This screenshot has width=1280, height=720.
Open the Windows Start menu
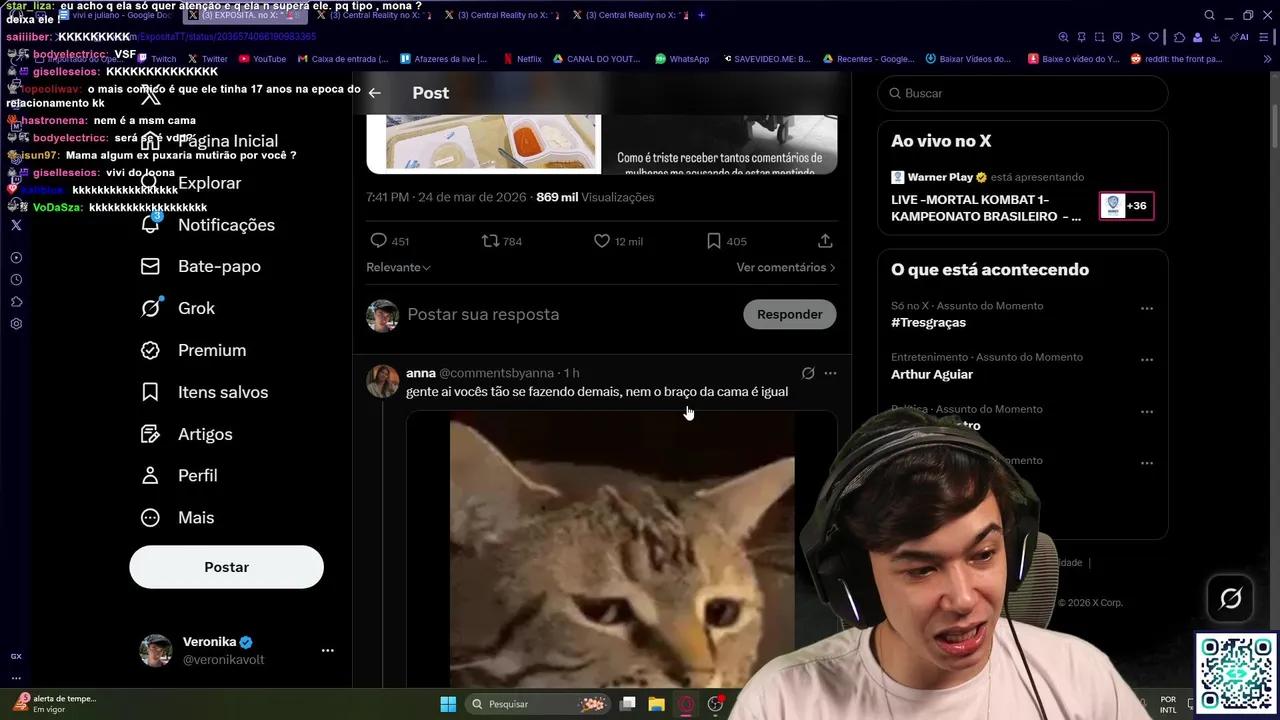click(x=448, y=704)
